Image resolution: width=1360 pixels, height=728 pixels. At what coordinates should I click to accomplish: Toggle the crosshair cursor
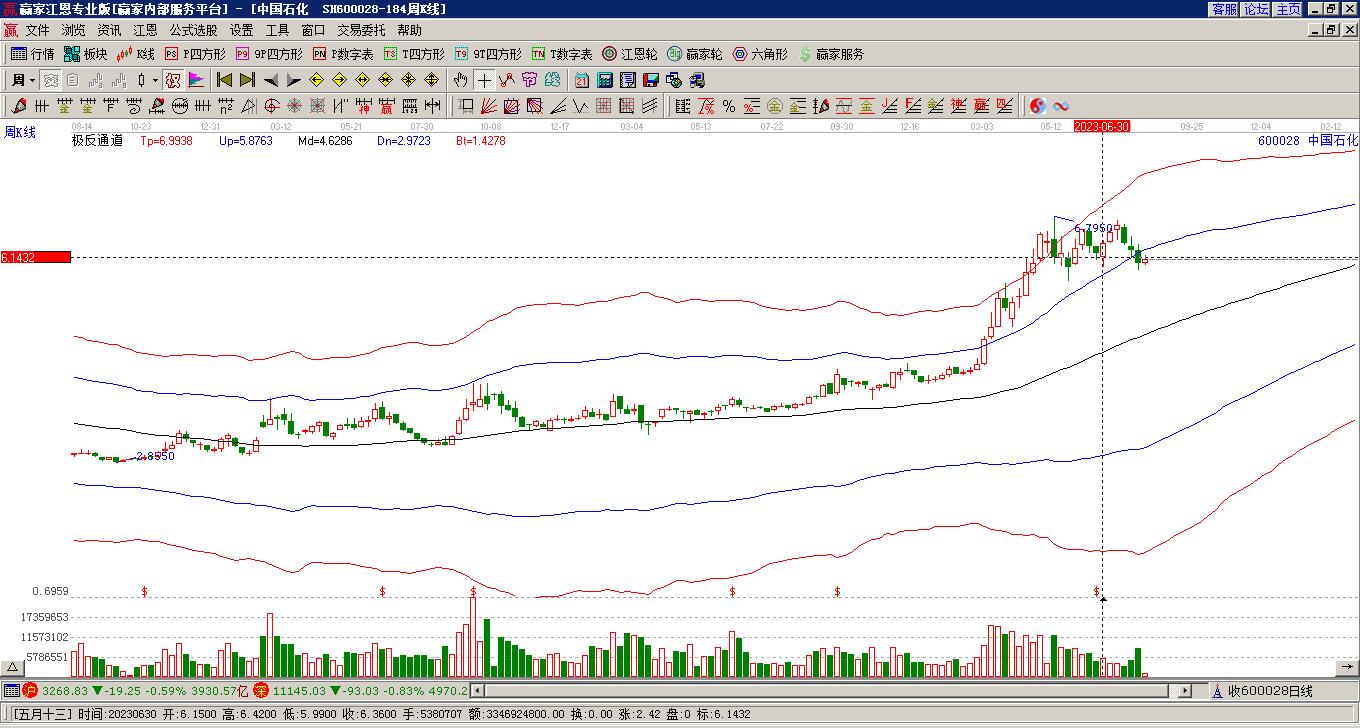(x=484, y=80)
